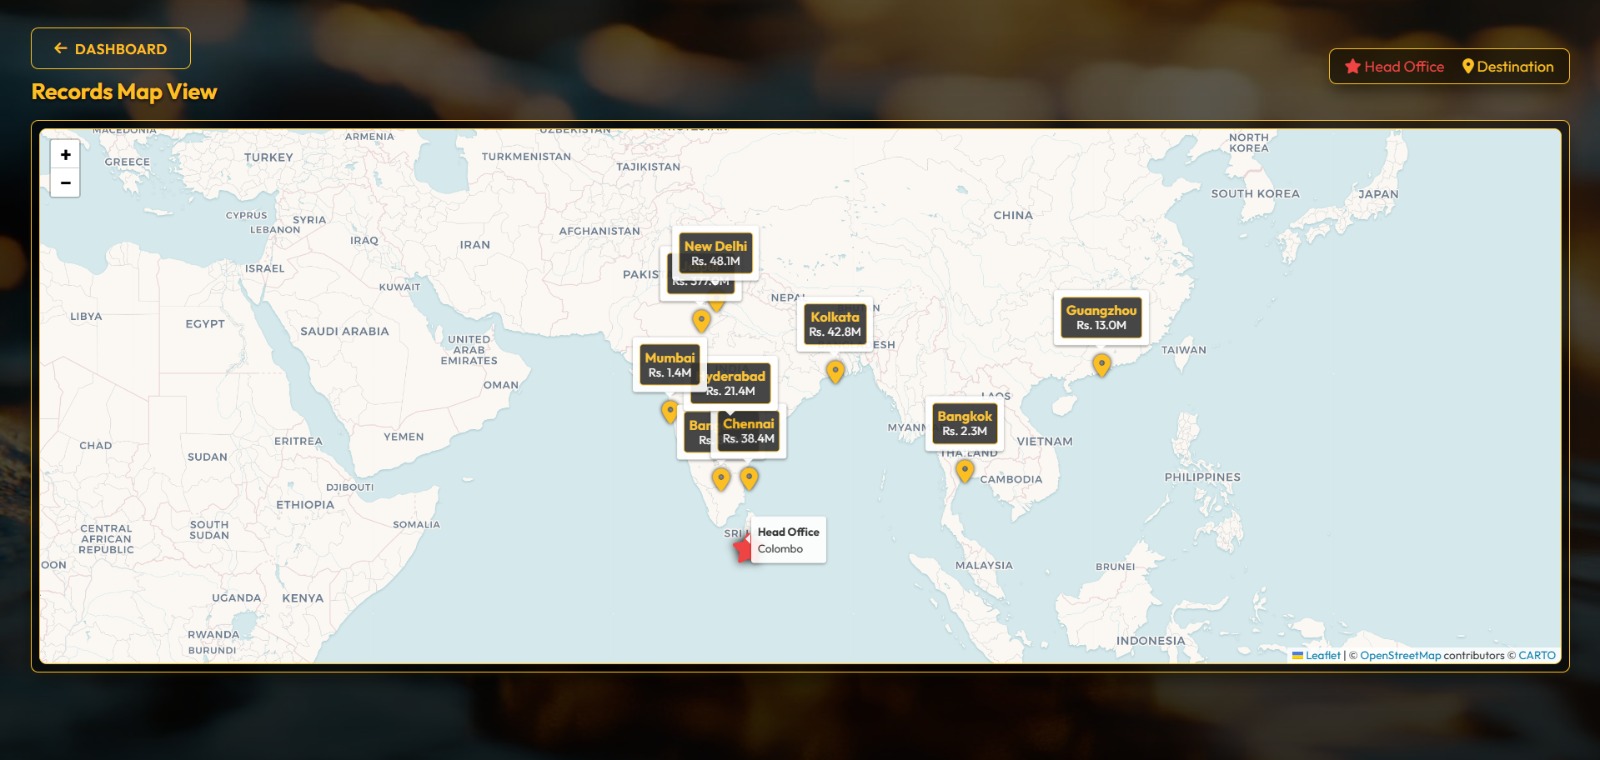The image size is (1600, 760).
Task: Click the Dashboard back button
Action: point(111,48)
